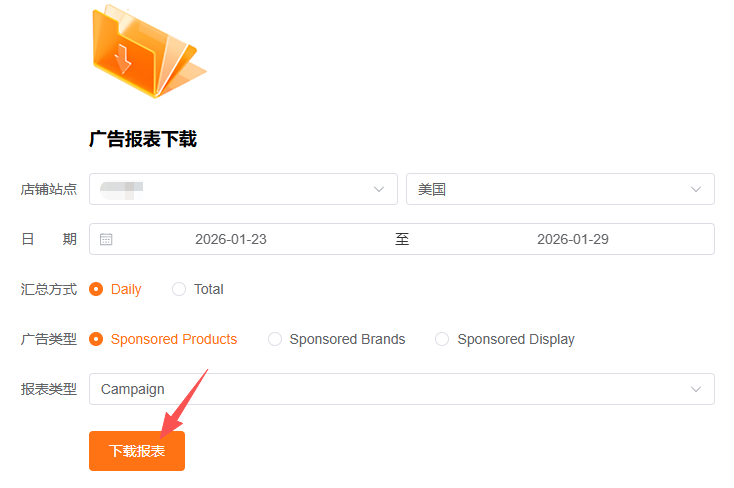This screenshot has height=488, width=734.
Task: Choose Sponsored Display ad type
Action: click(x=443, y=339)
